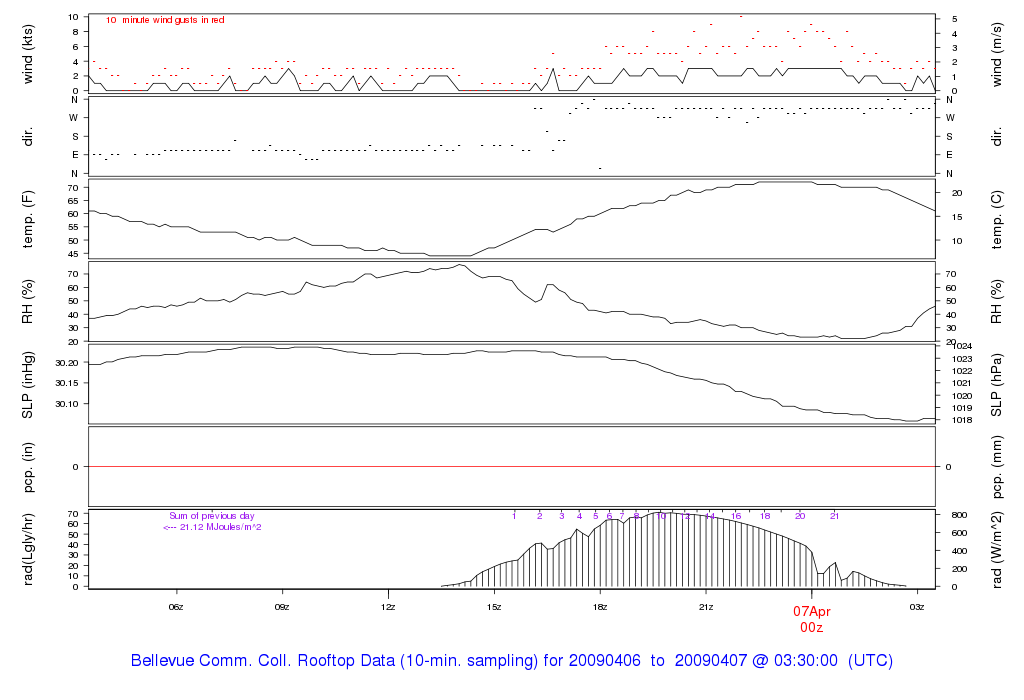Click the red '00z' label under 07Apr
1024x700 pixels.
coord(812,628)
